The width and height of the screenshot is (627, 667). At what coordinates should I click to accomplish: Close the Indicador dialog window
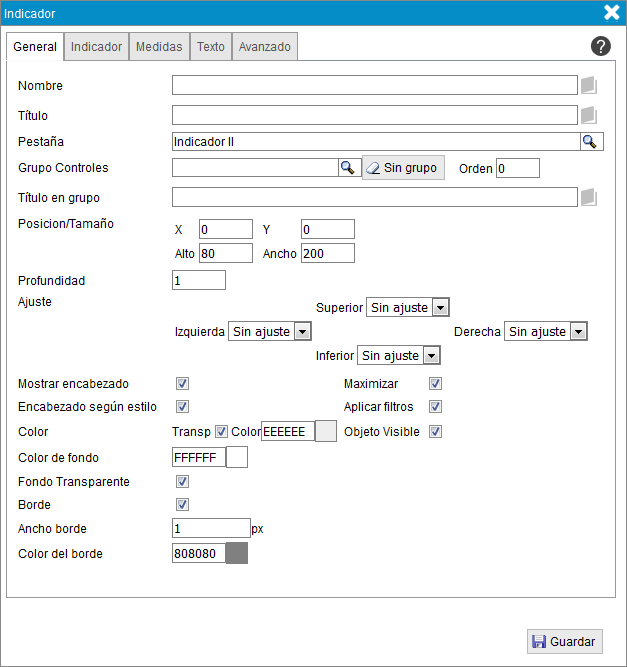(612, 13)
